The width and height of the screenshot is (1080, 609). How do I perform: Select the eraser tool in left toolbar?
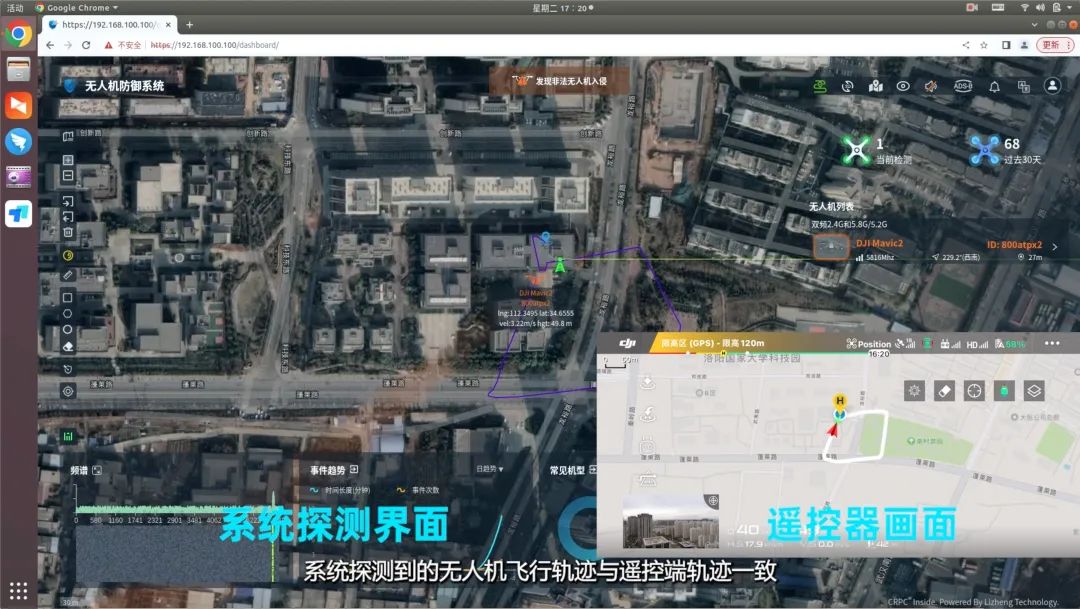click(x=68, y=346)
